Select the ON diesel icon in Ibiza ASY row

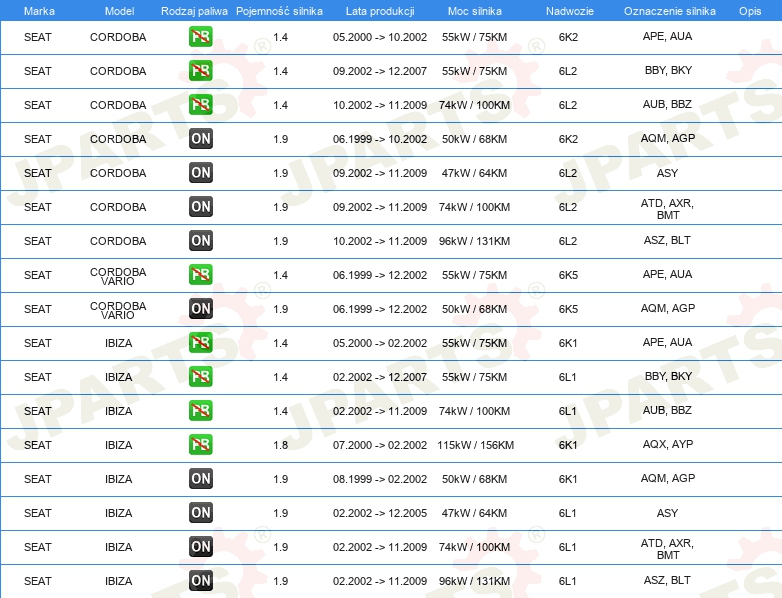[x=200, y=513]
